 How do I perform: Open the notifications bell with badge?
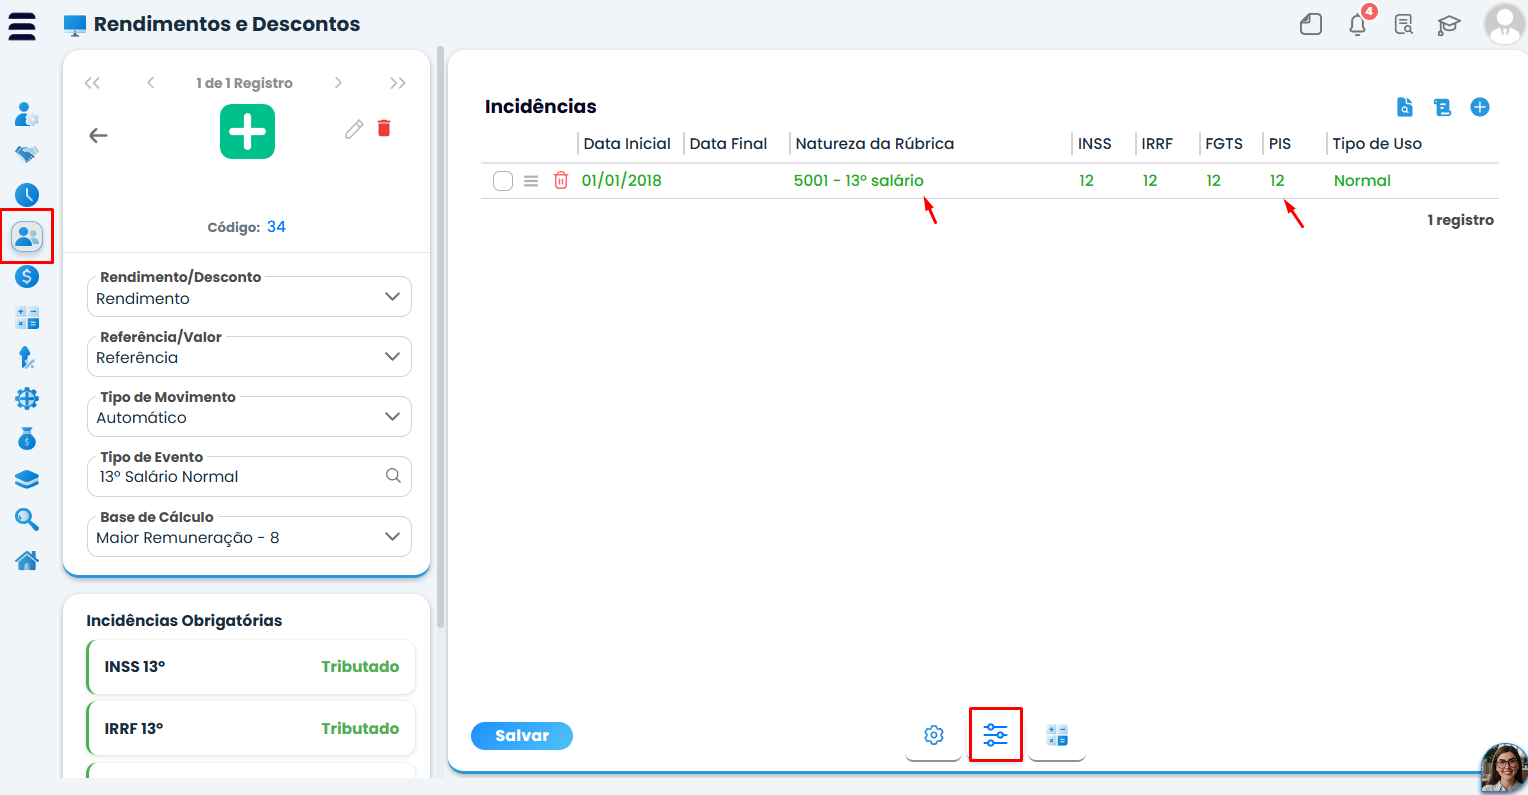1358,24
